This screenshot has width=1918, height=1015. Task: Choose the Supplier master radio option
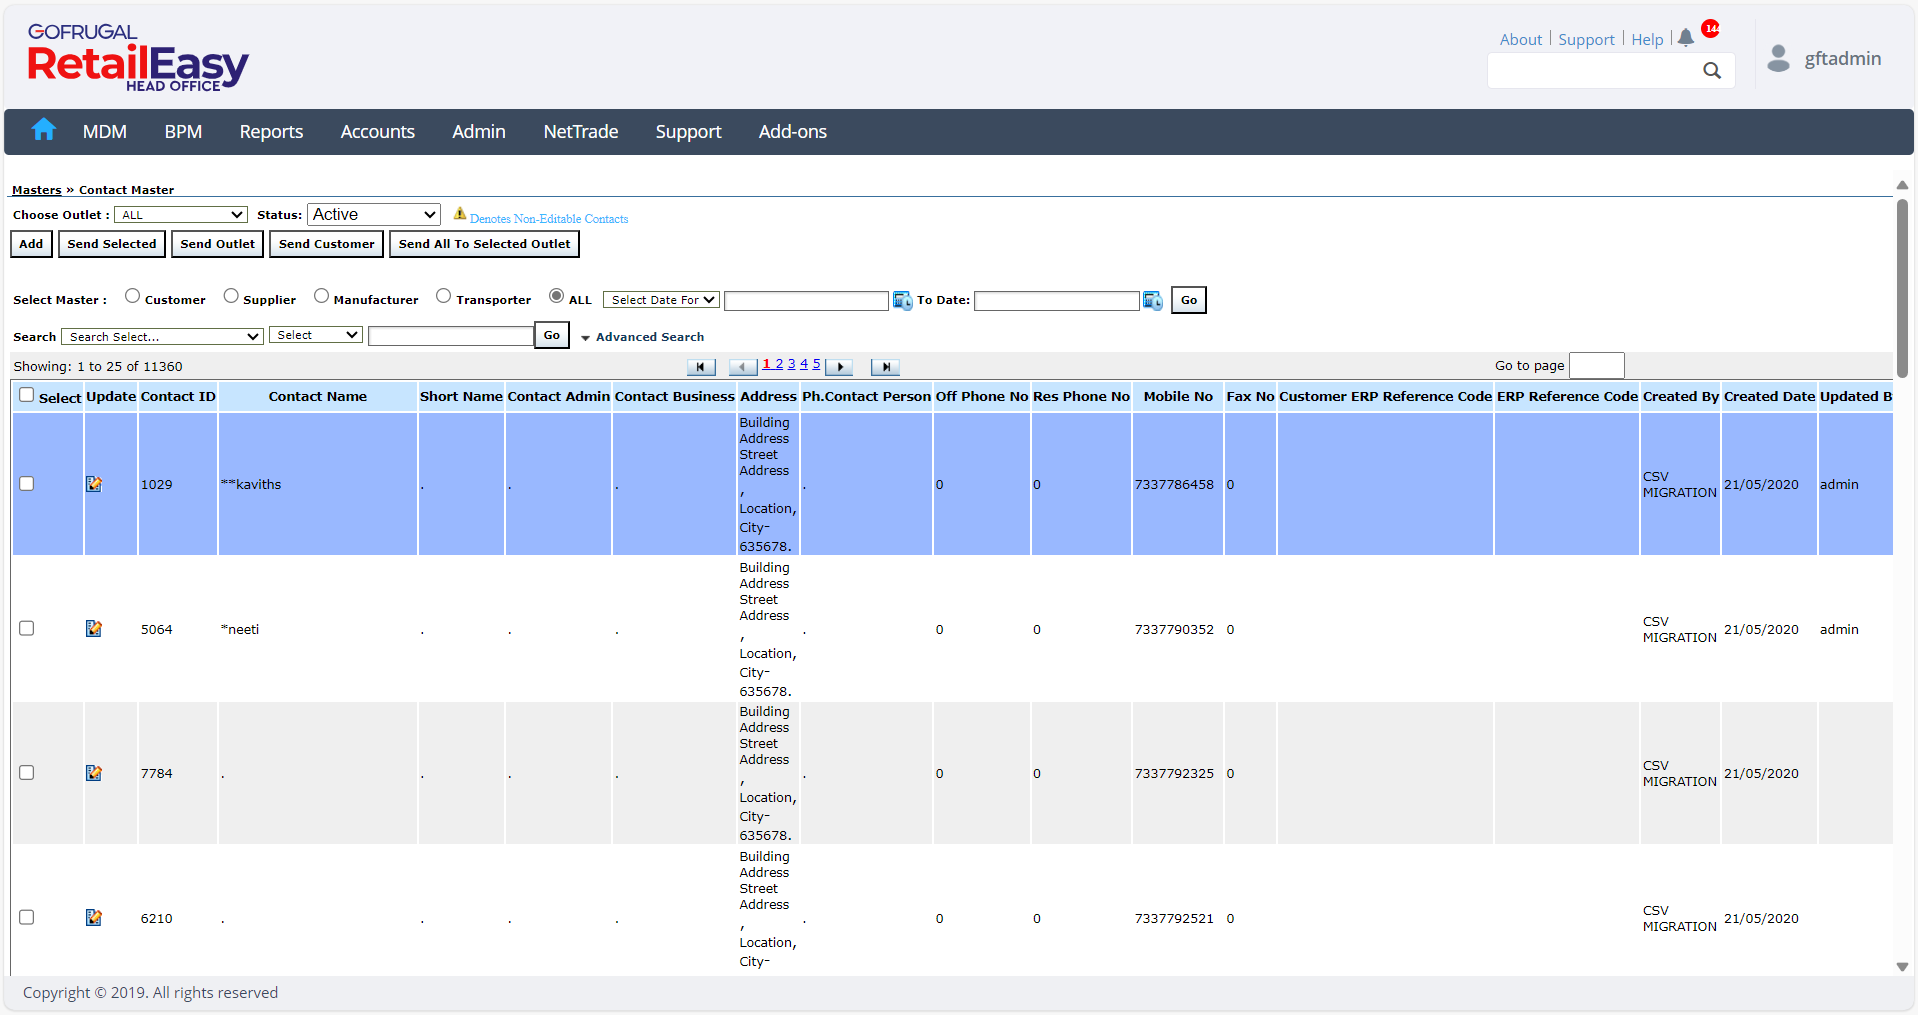pyautogui.click(x=231, y=296)
